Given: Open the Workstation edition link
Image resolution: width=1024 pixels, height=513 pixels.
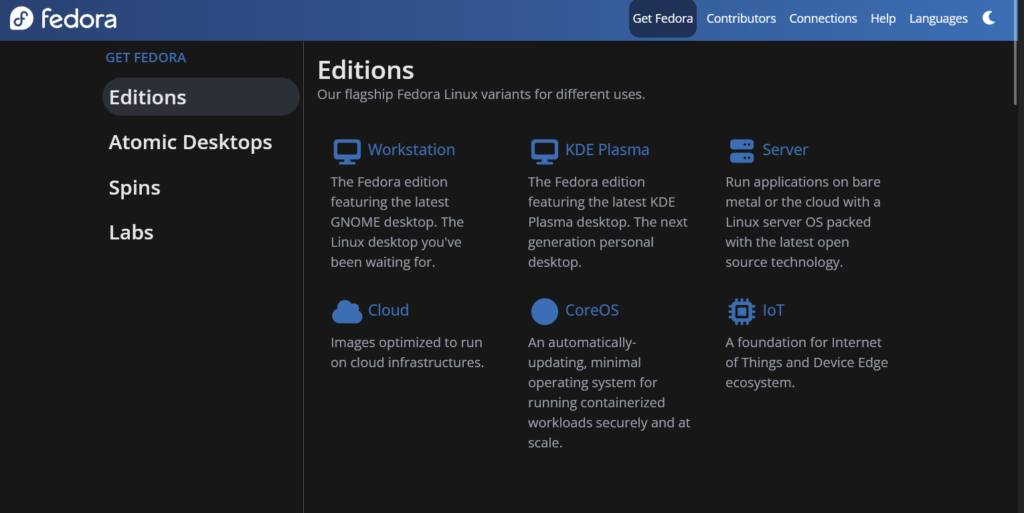Looking at the screenshot, I should 411,149.
